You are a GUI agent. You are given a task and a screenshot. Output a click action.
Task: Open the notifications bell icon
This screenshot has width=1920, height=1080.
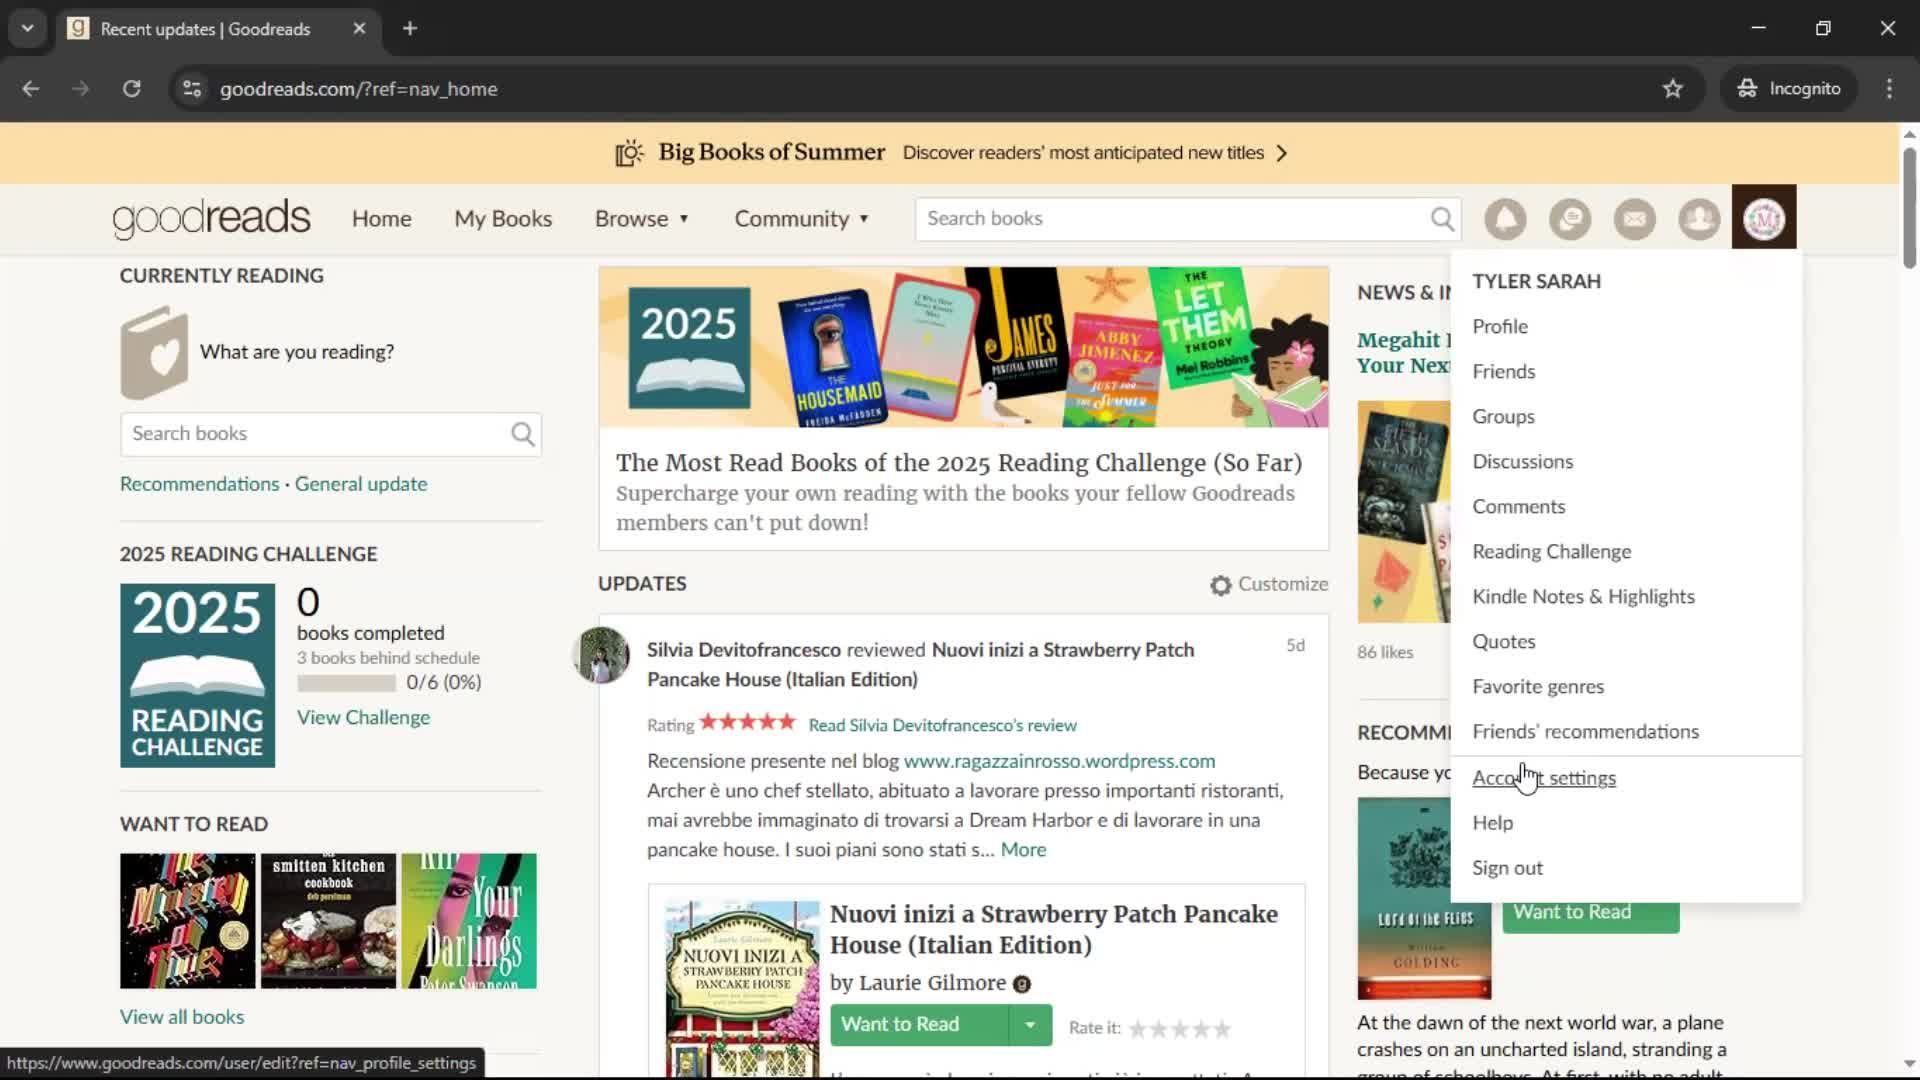[1505, 218]
